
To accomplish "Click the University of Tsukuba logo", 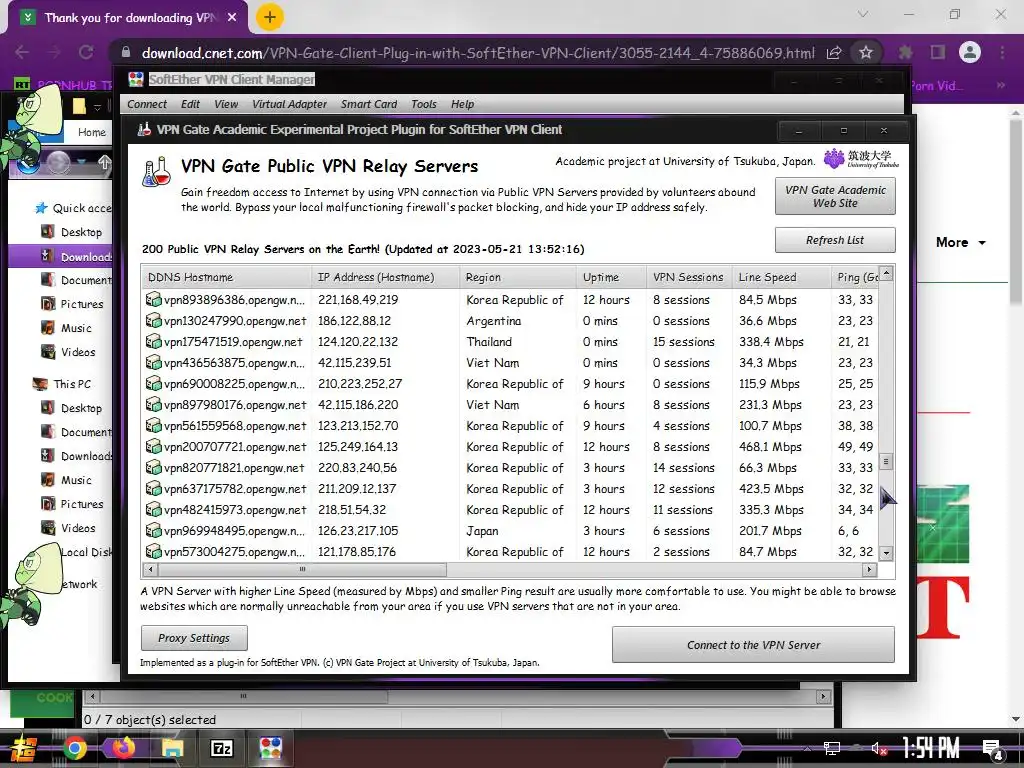I will [x=861, y=159].
